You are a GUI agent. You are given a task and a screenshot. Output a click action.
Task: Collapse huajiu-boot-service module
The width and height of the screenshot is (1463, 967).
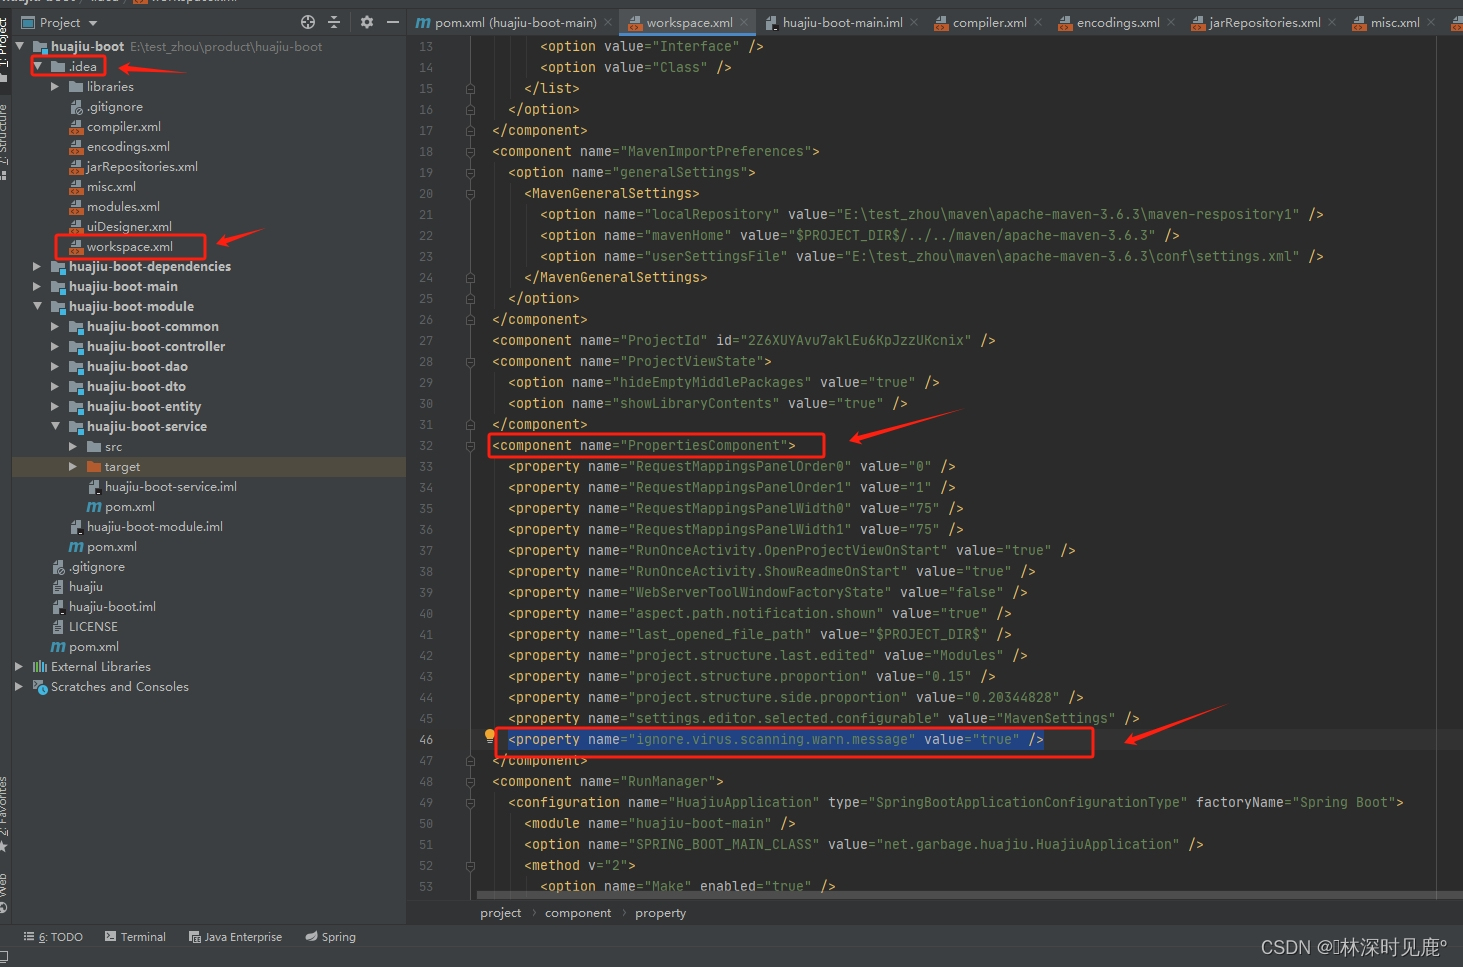pos(55,427)
